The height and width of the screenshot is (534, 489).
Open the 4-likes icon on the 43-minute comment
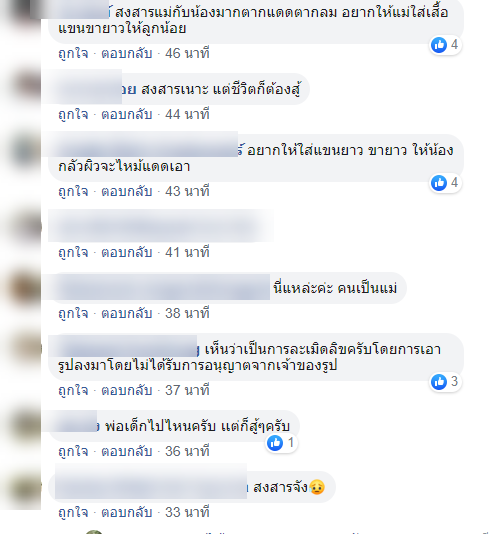(x=445, y=183)
